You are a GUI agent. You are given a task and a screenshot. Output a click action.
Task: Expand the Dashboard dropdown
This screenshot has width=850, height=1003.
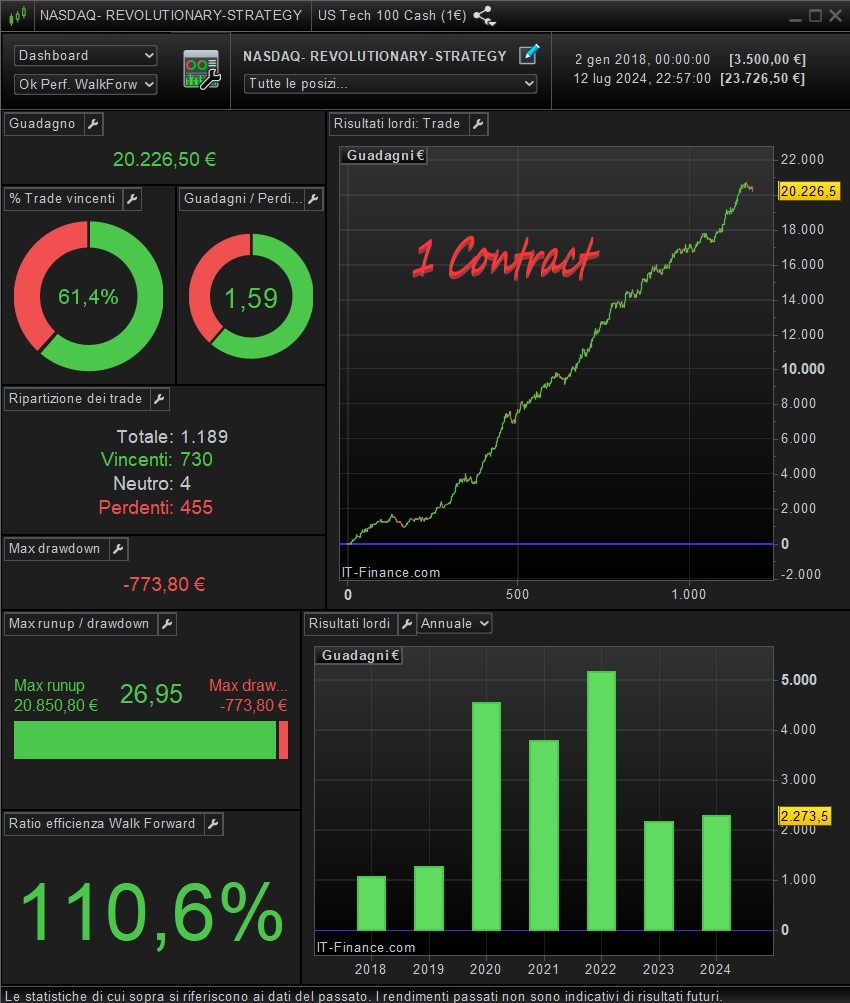tap(85, 56)
